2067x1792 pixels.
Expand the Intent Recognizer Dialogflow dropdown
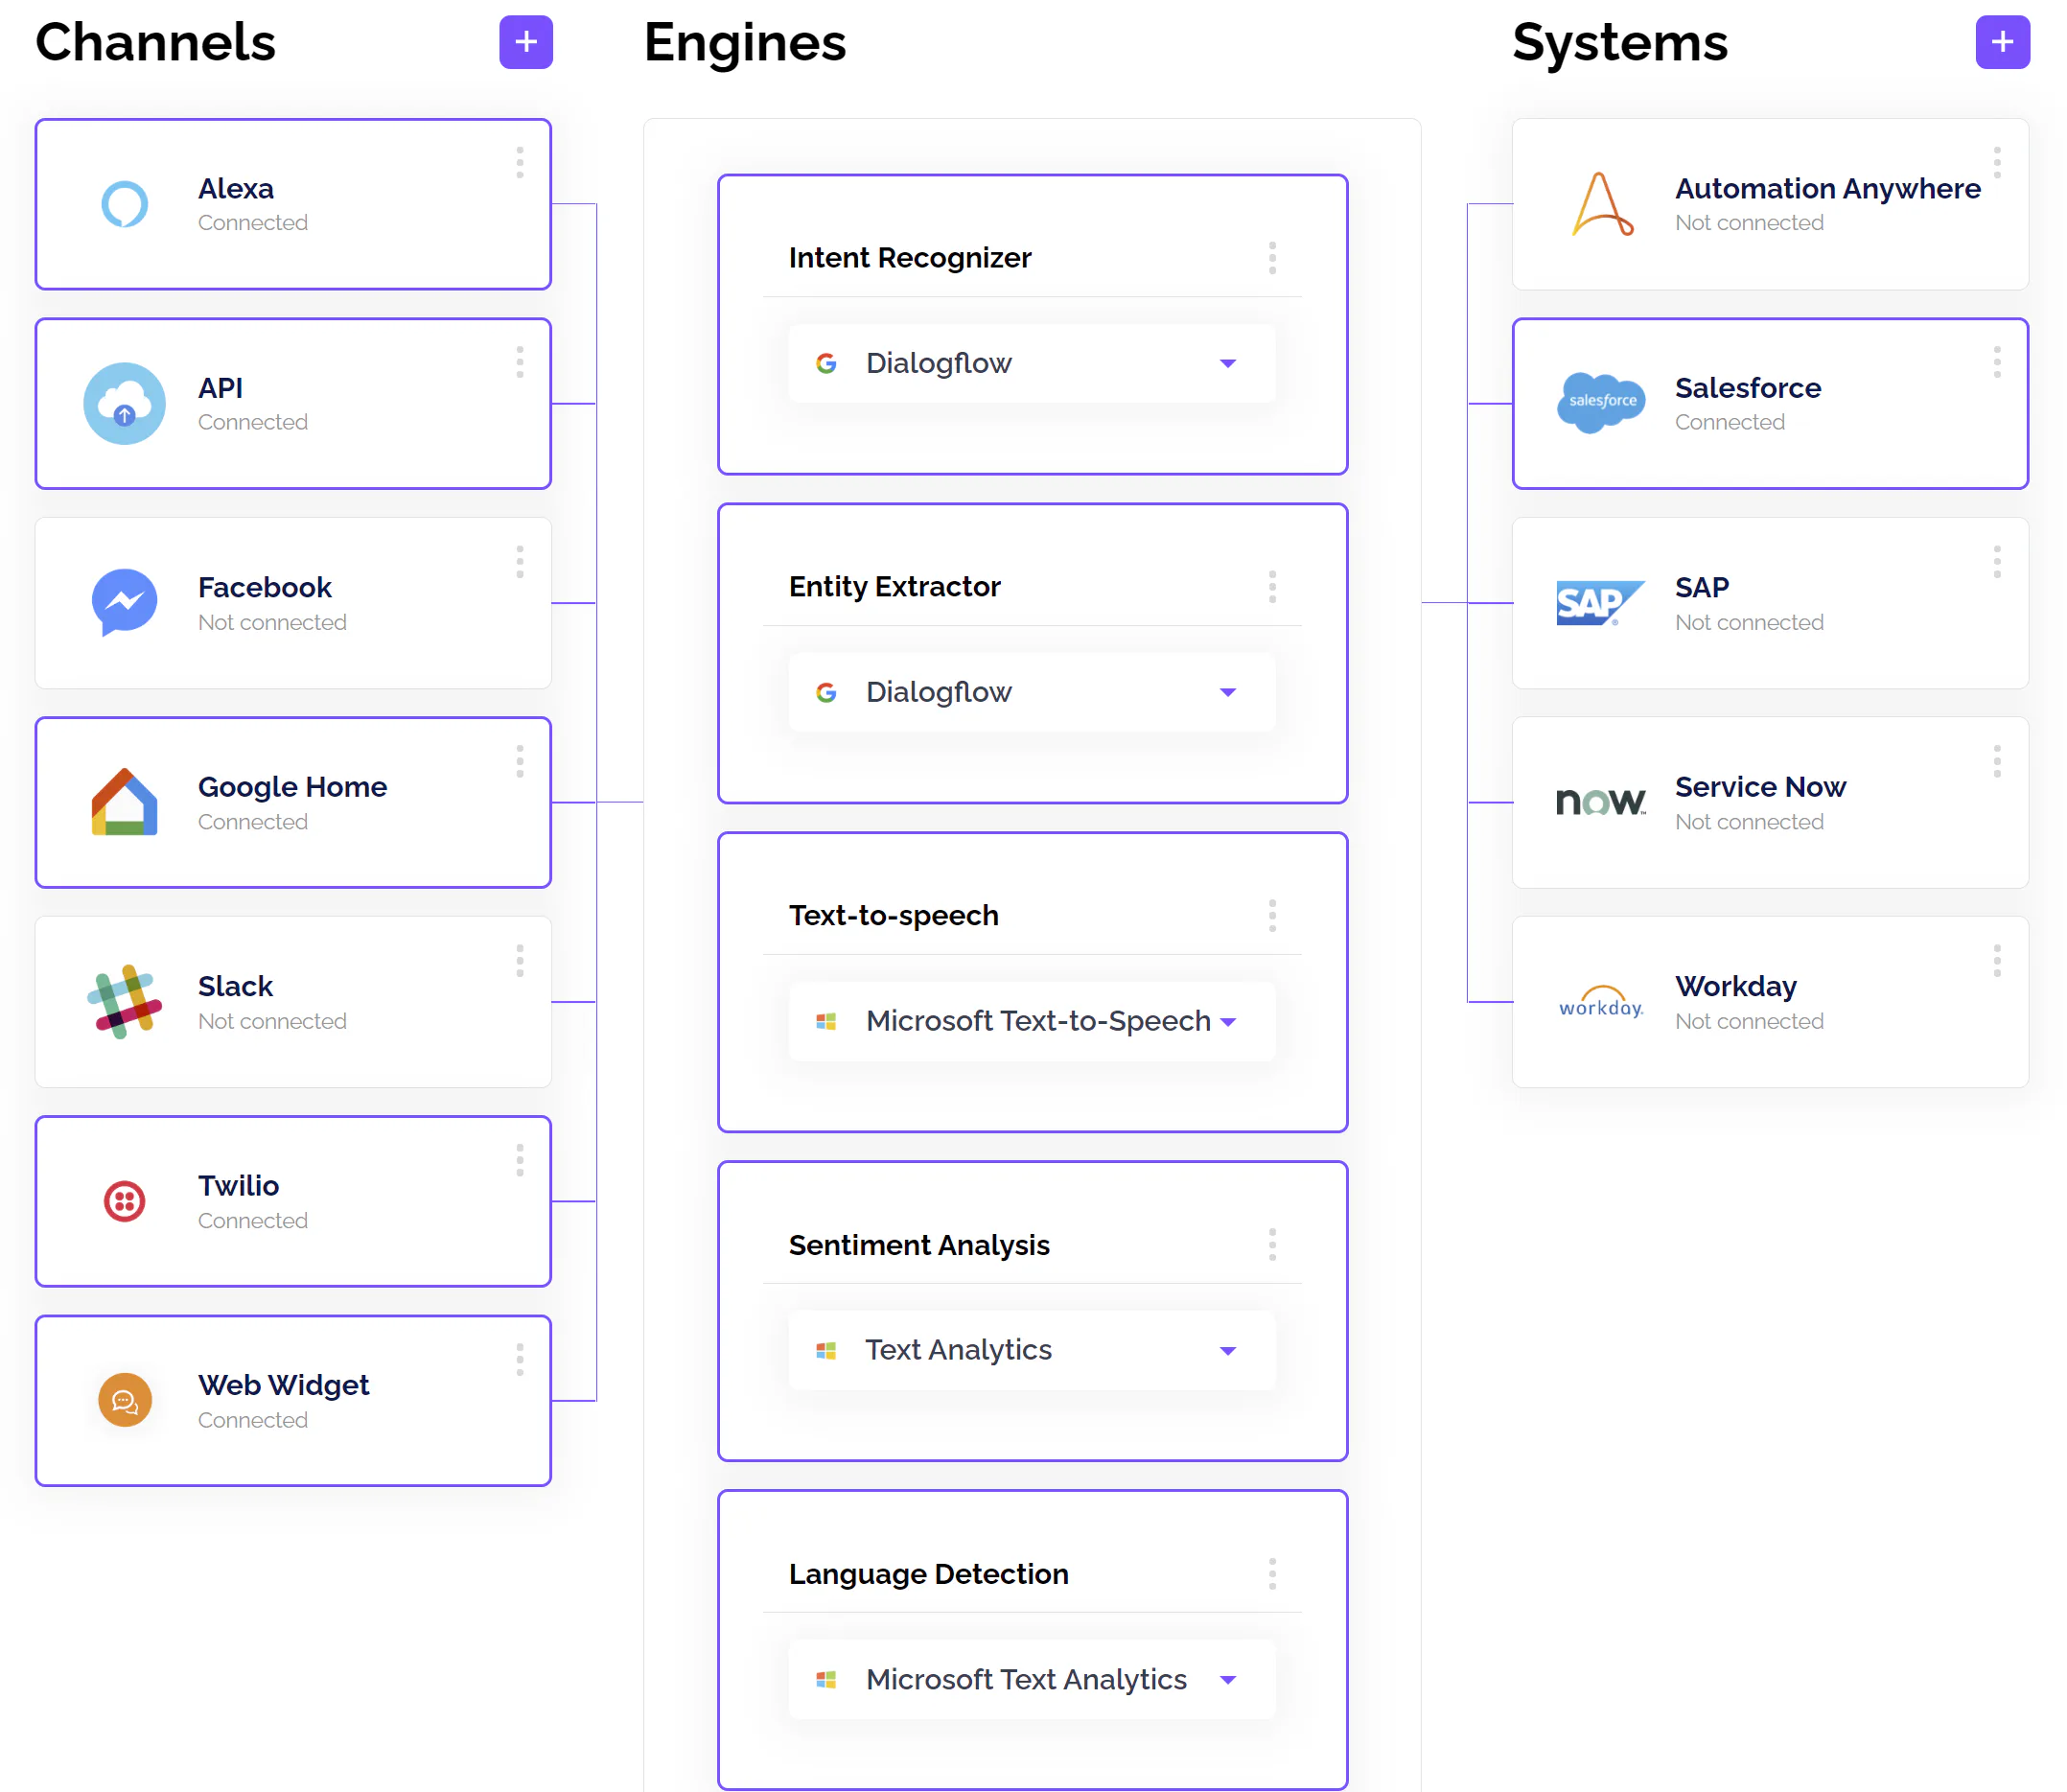[x=1032, y=363]
